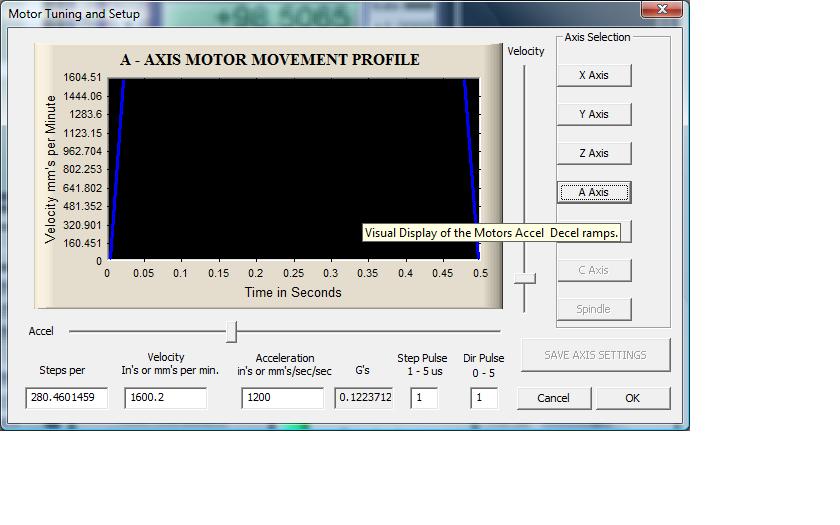Focus the Step Pulse input box
Viewport: 840px width, 525px height.
[423, 398]
